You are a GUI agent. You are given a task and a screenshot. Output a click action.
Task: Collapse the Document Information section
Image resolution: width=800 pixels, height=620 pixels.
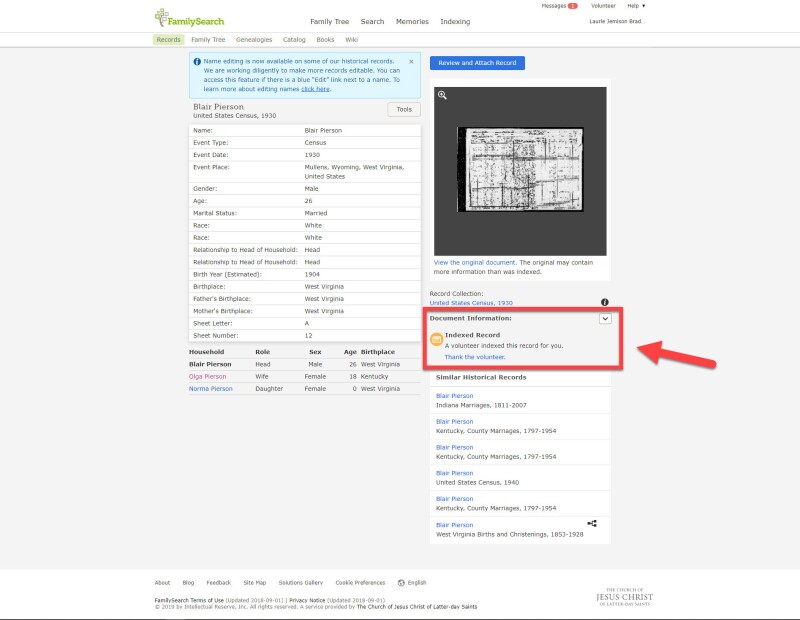click(605, 318)
